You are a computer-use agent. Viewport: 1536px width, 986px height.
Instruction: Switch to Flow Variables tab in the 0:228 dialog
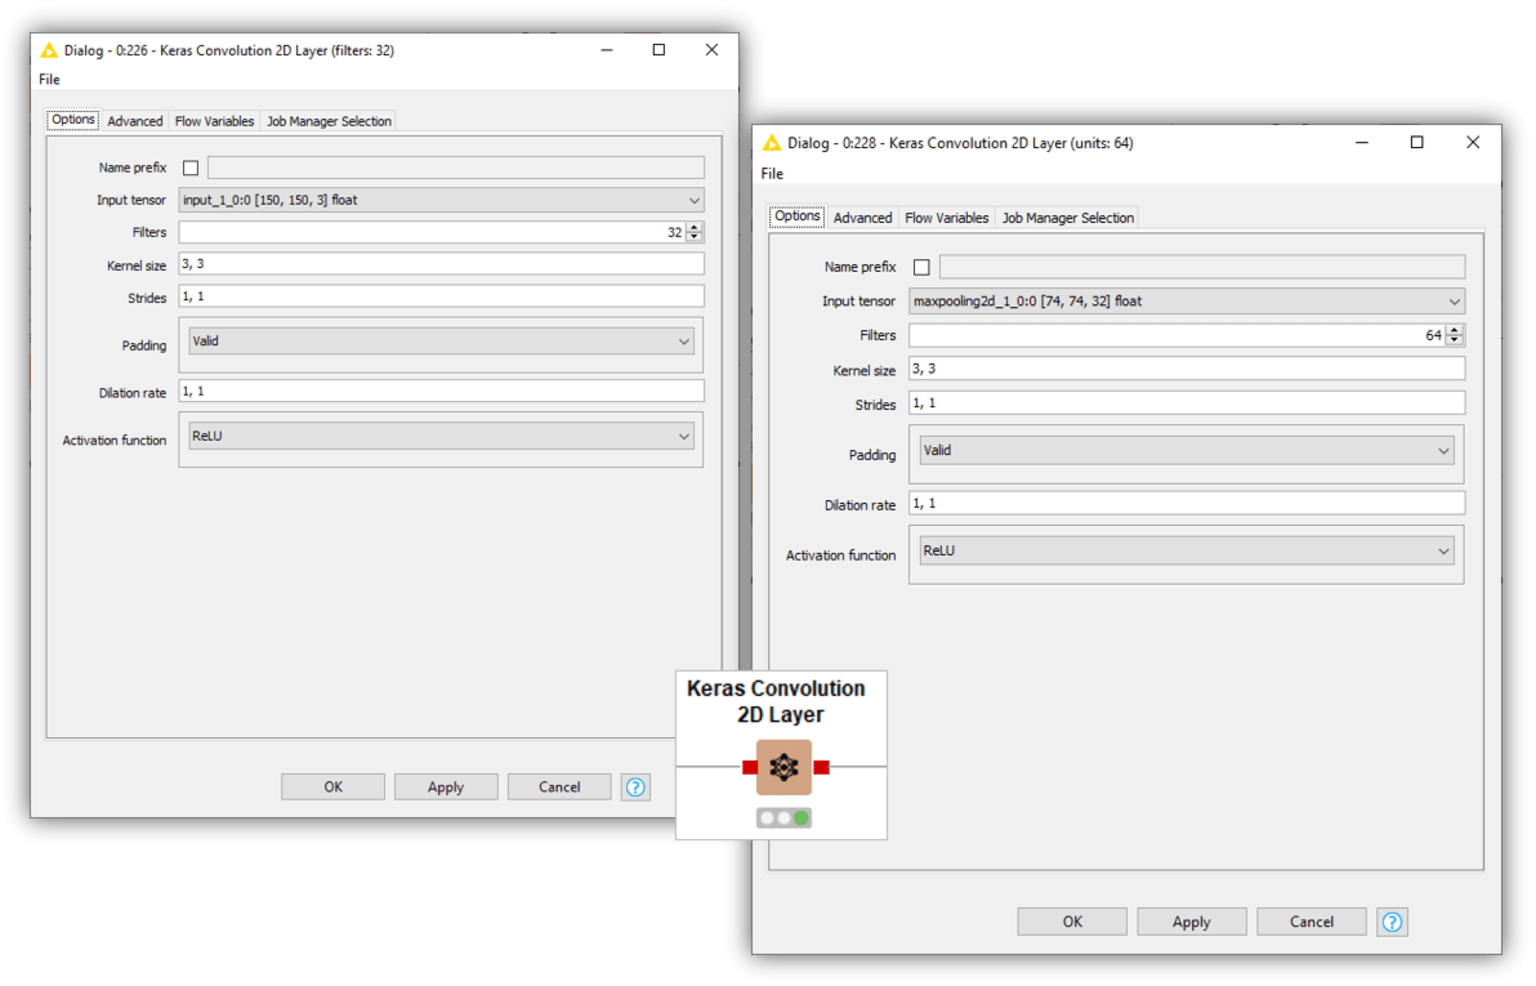[946, 218]
